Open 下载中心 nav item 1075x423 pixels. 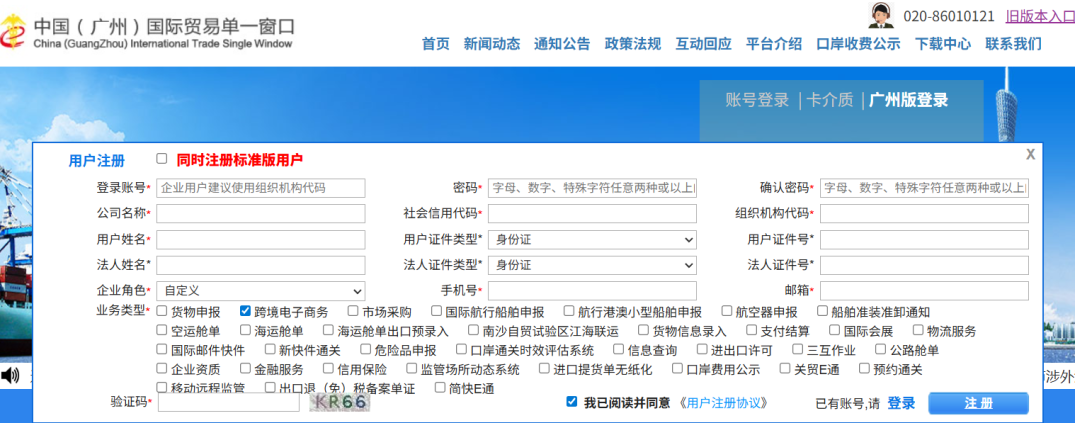(943, 44)
